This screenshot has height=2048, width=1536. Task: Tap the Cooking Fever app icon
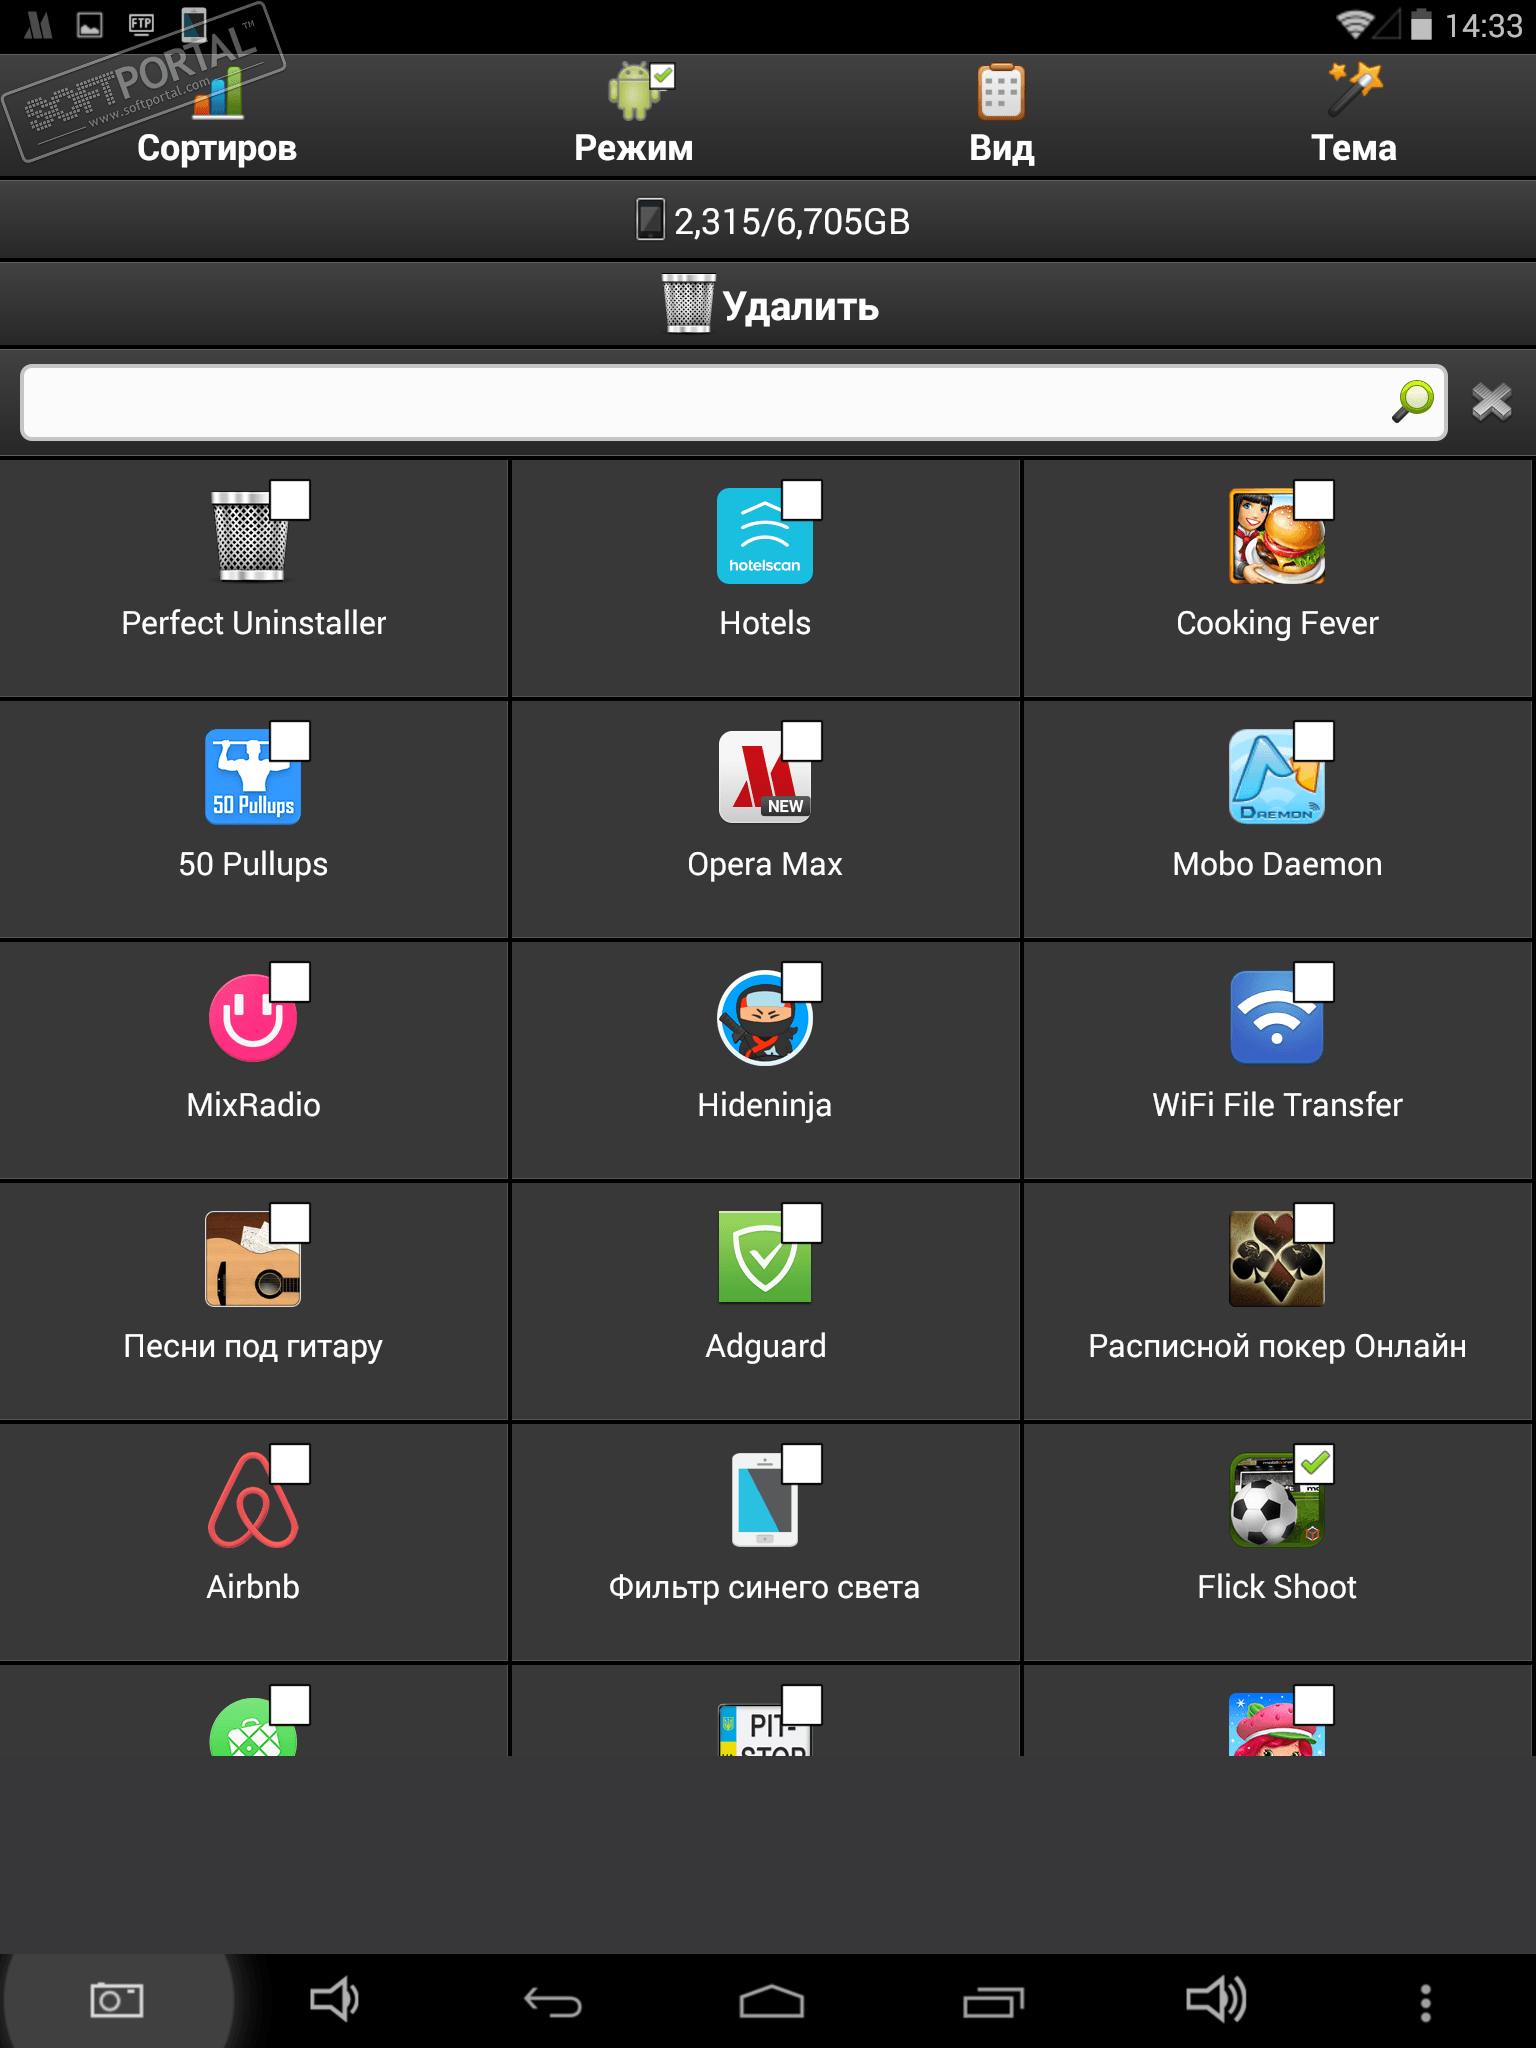[1277, 536]
